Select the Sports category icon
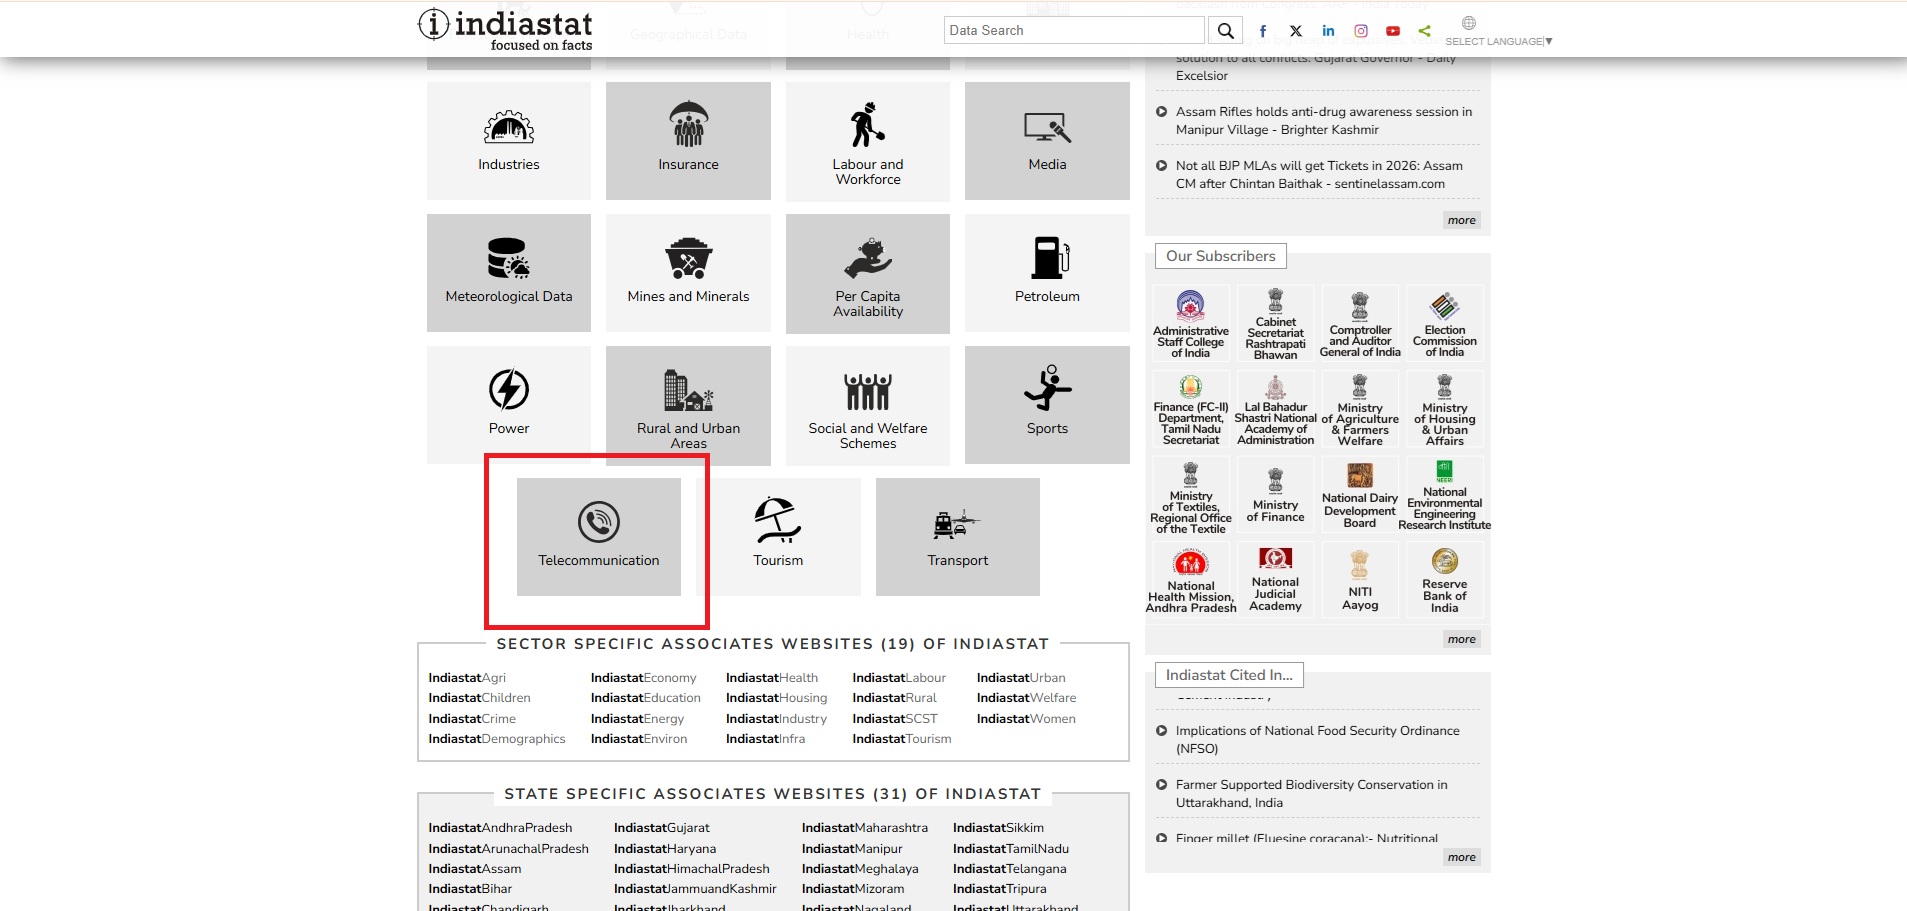This screenshot has width=1907, height=911. (1047, 389)
